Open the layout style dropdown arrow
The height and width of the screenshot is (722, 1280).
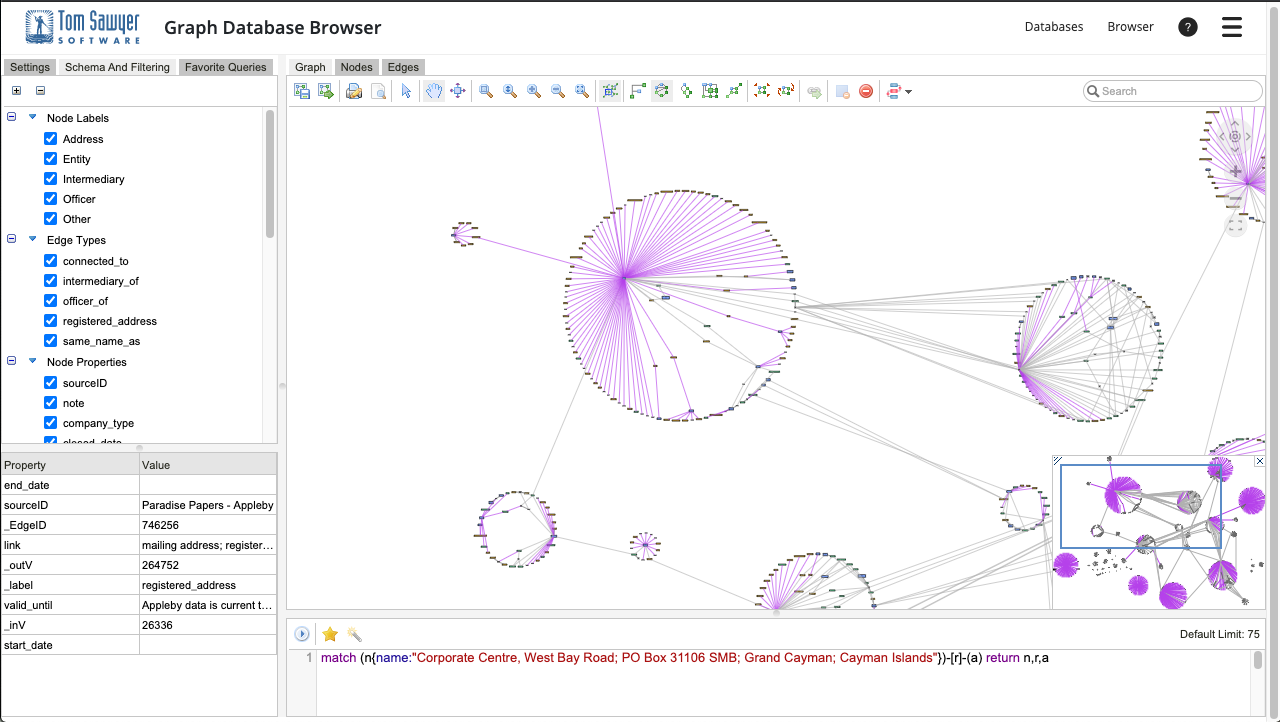pyautogui.click(x=910, y=91)
